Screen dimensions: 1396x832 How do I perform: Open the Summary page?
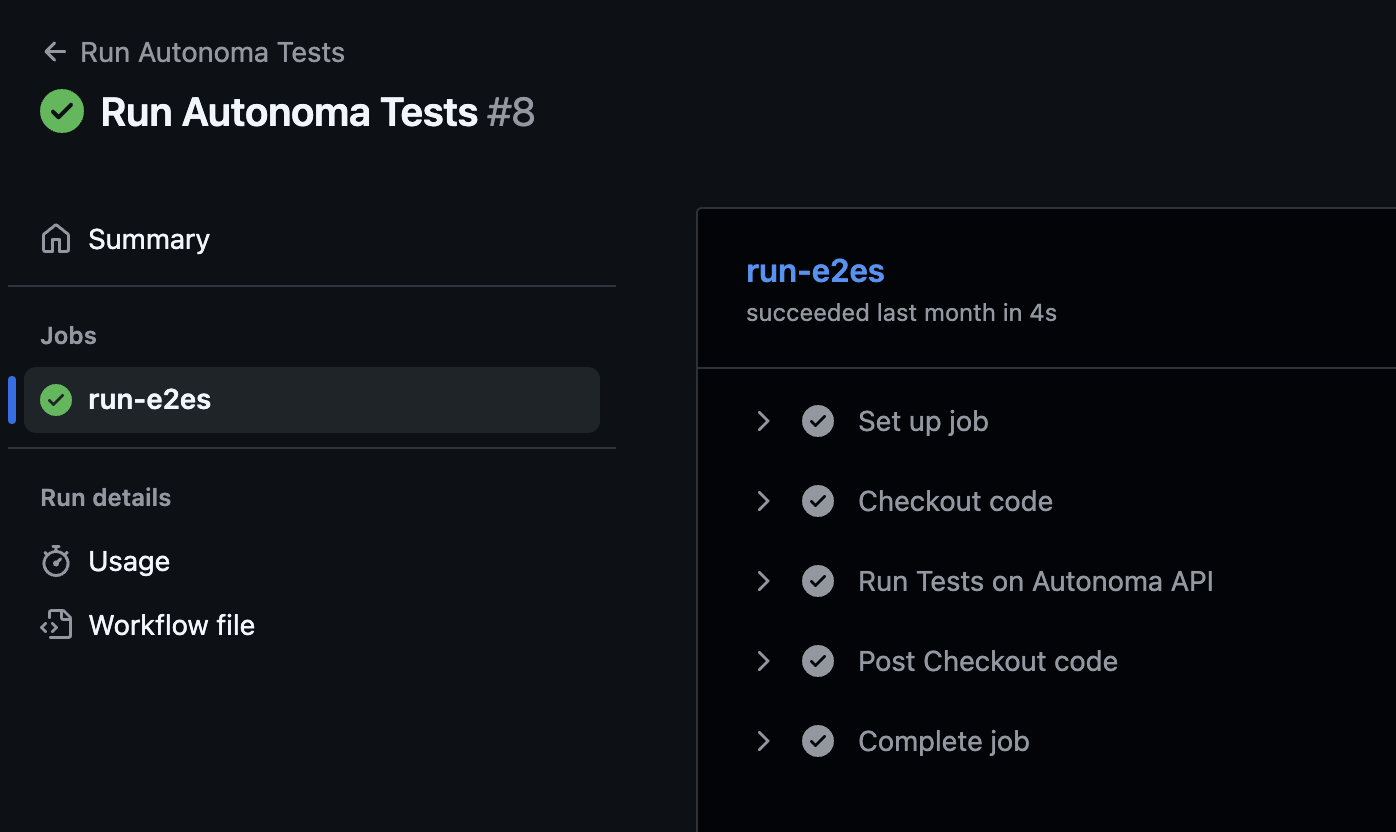pyautogui.click(x=149, y=238)
